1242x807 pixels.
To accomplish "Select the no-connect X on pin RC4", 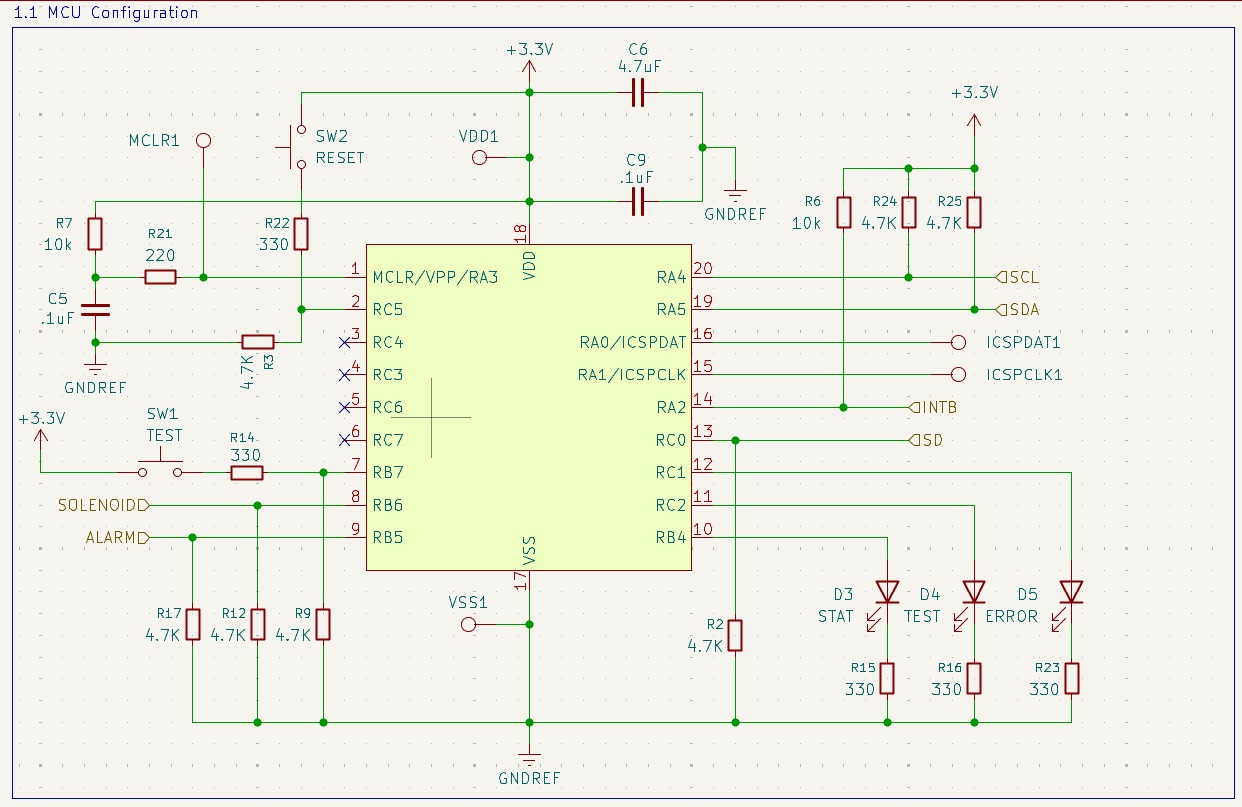I will [x=345, y=342].
